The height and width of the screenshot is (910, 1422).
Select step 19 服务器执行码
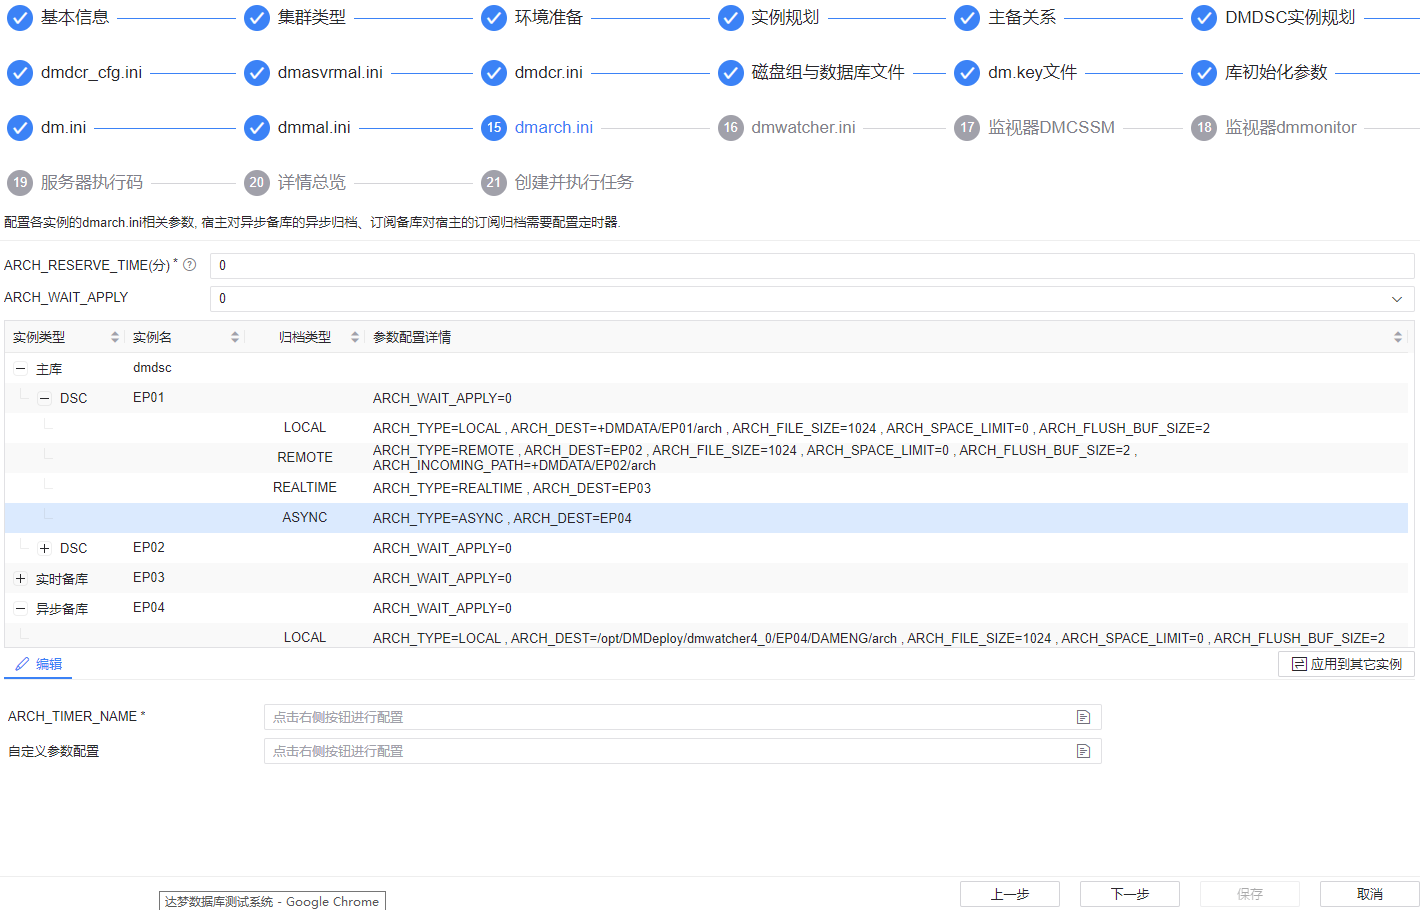75,183
